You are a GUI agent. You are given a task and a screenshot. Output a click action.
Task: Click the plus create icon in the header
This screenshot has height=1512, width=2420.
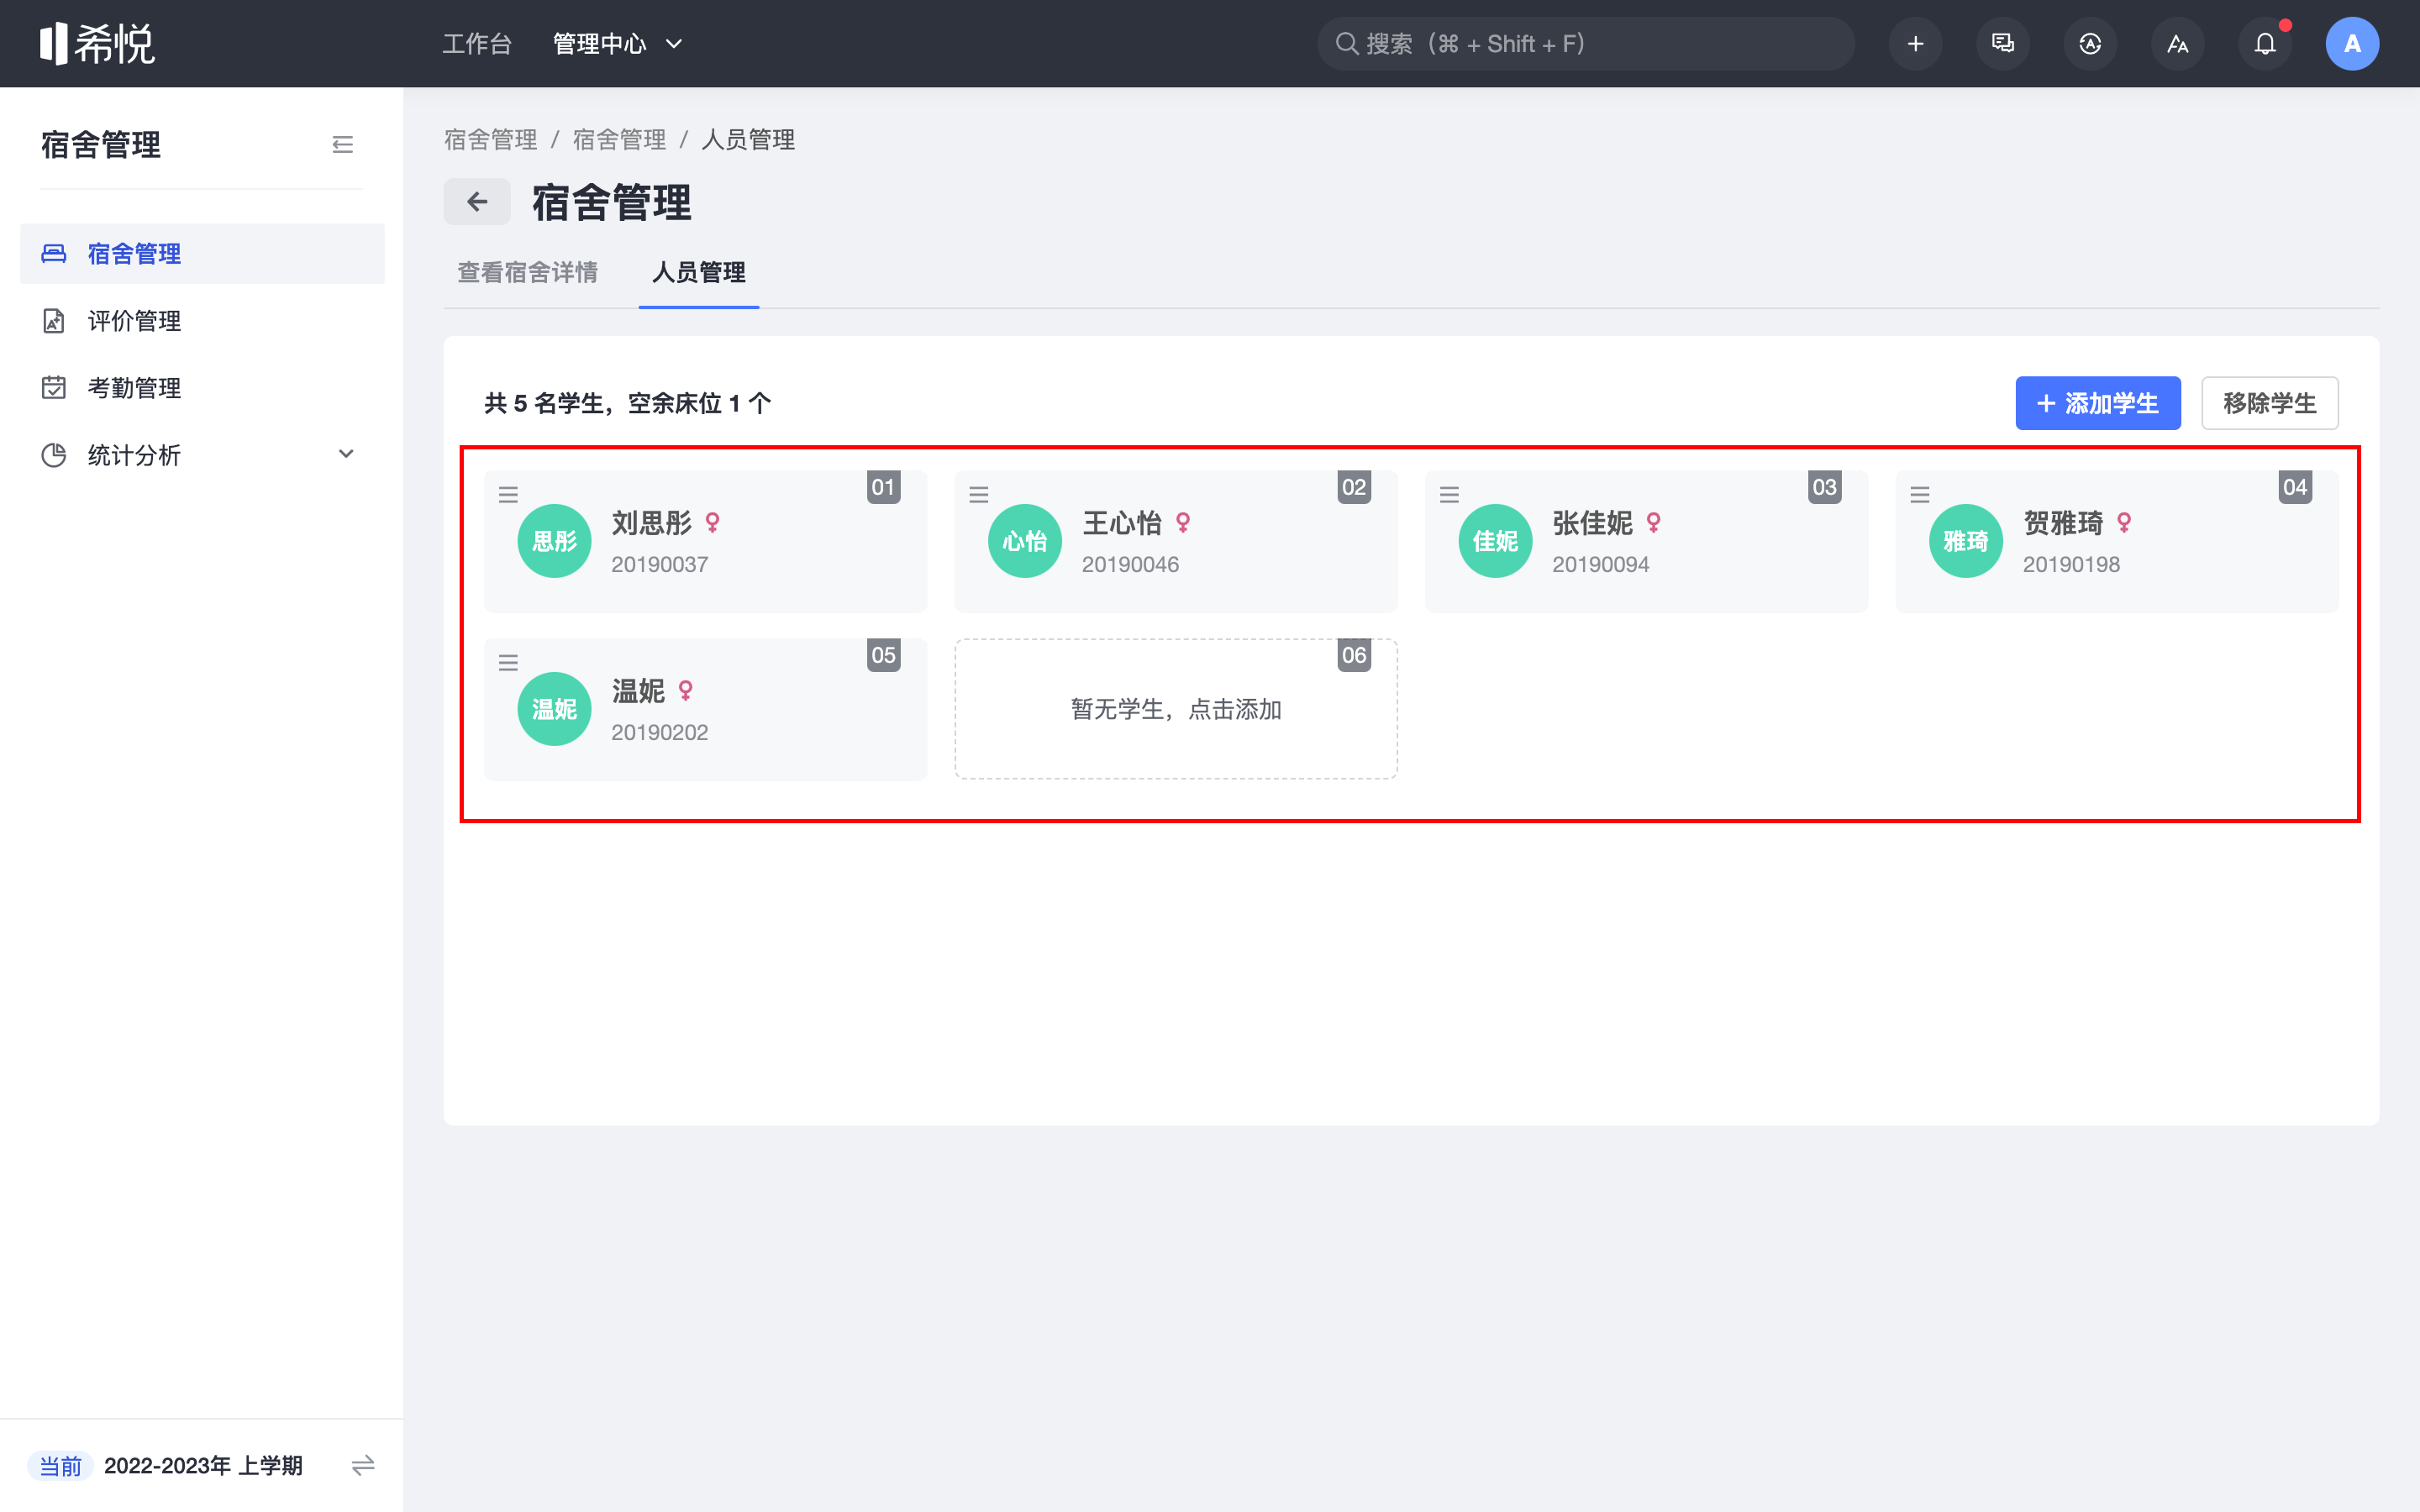point(1915,44)
